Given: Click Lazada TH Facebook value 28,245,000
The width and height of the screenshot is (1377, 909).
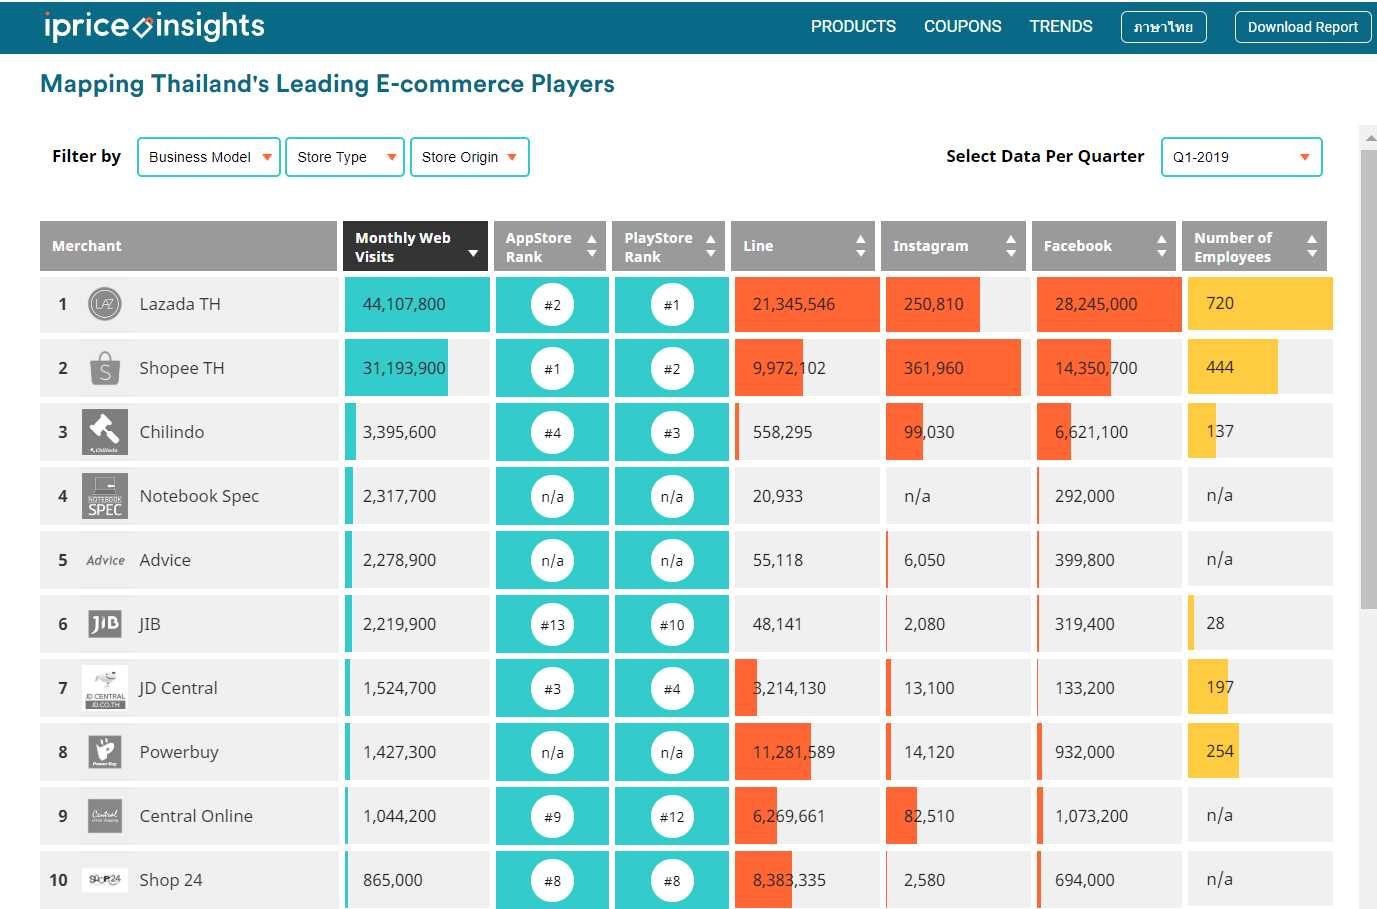Looking at the screenshot, I should click(1096, 304).
